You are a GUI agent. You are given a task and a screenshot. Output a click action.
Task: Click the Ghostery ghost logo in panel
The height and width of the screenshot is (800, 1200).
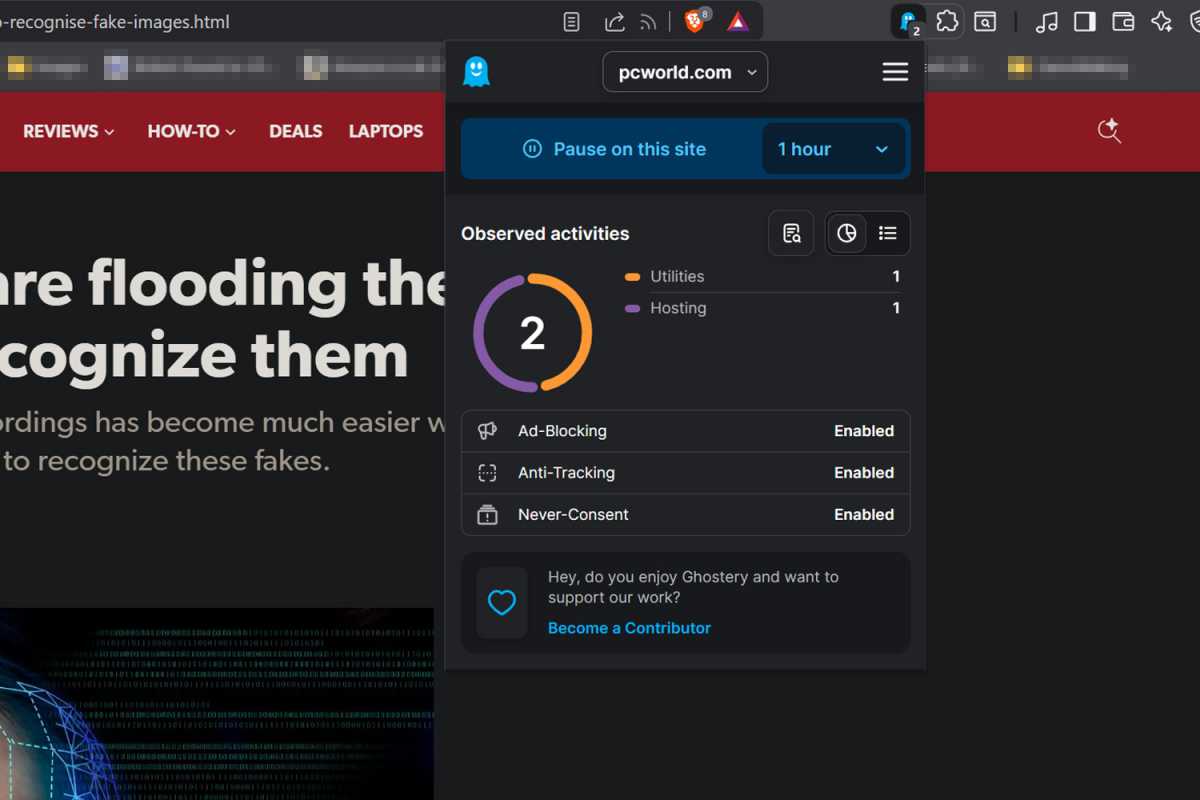click(x=477, y=72)
